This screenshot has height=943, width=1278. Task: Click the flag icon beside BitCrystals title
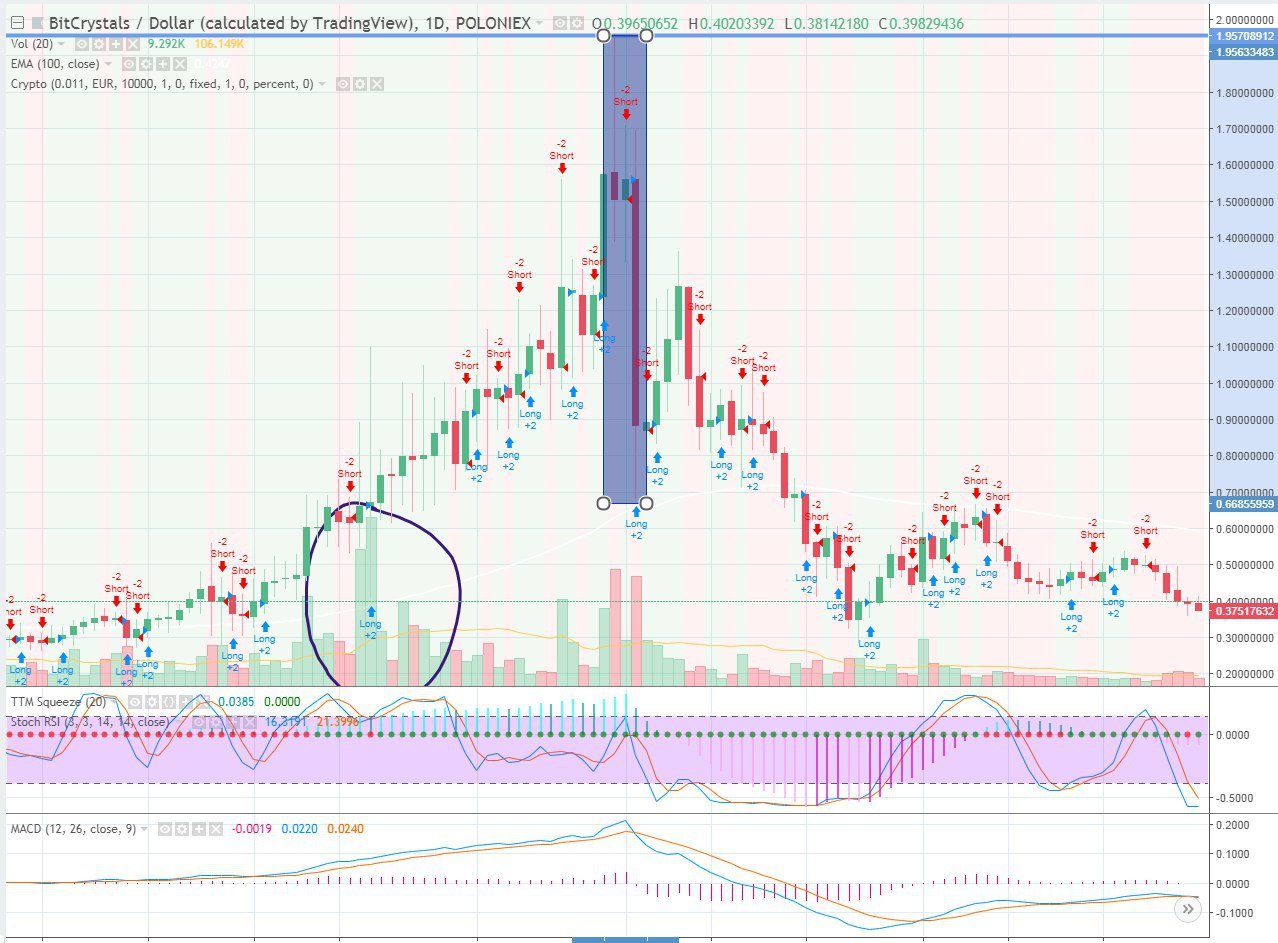pos(38,23)
